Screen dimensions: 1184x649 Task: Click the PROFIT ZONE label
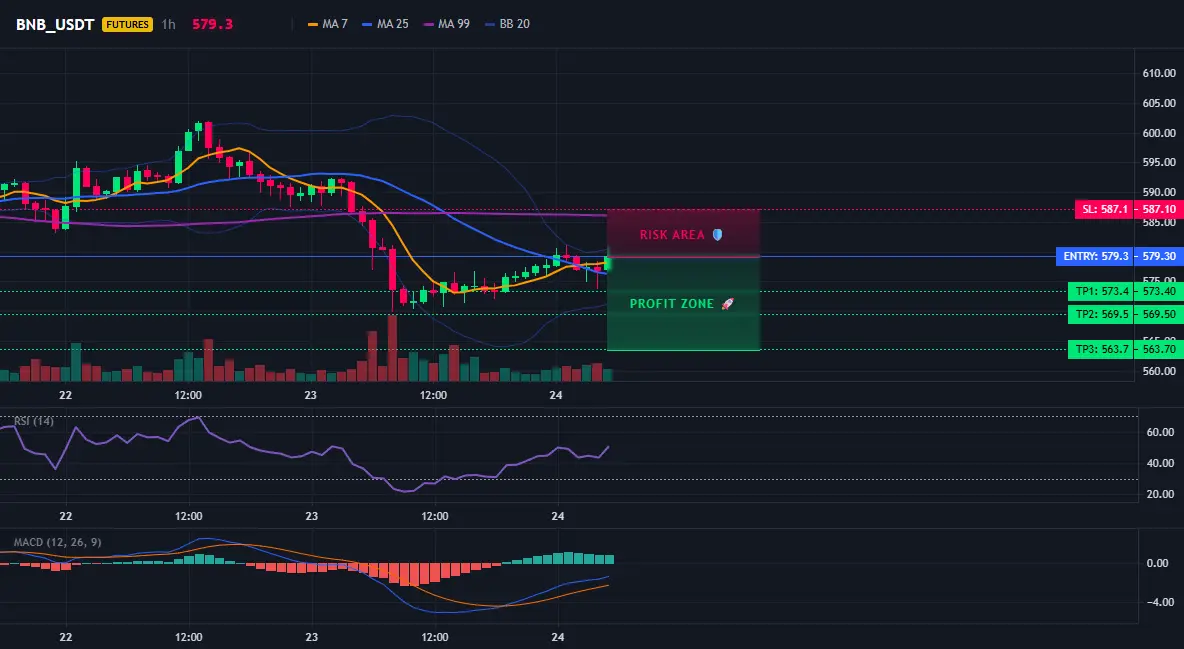click(671, 304)
